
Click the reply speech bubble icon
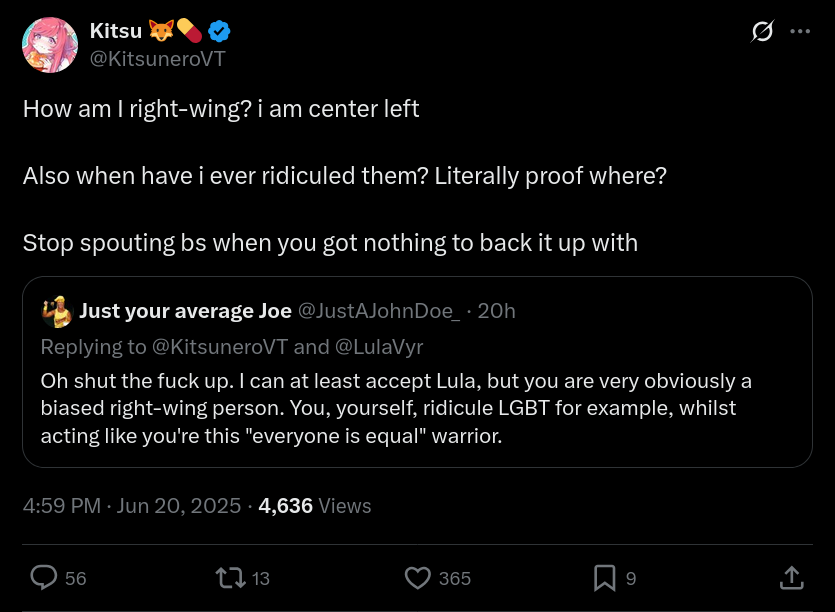pyautogui.click(x=44, y=577)
